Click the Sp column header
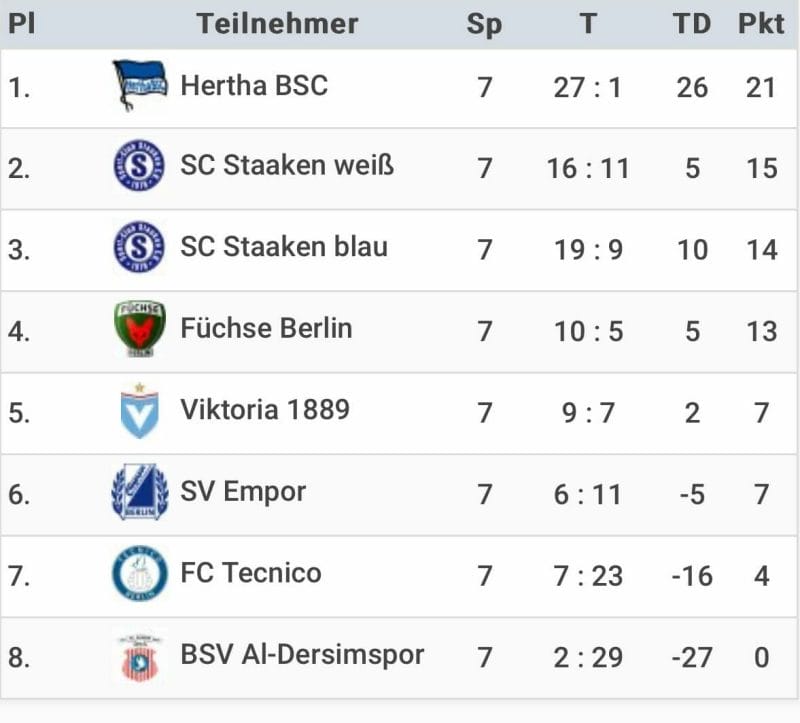800x723 pixels. 484,25
